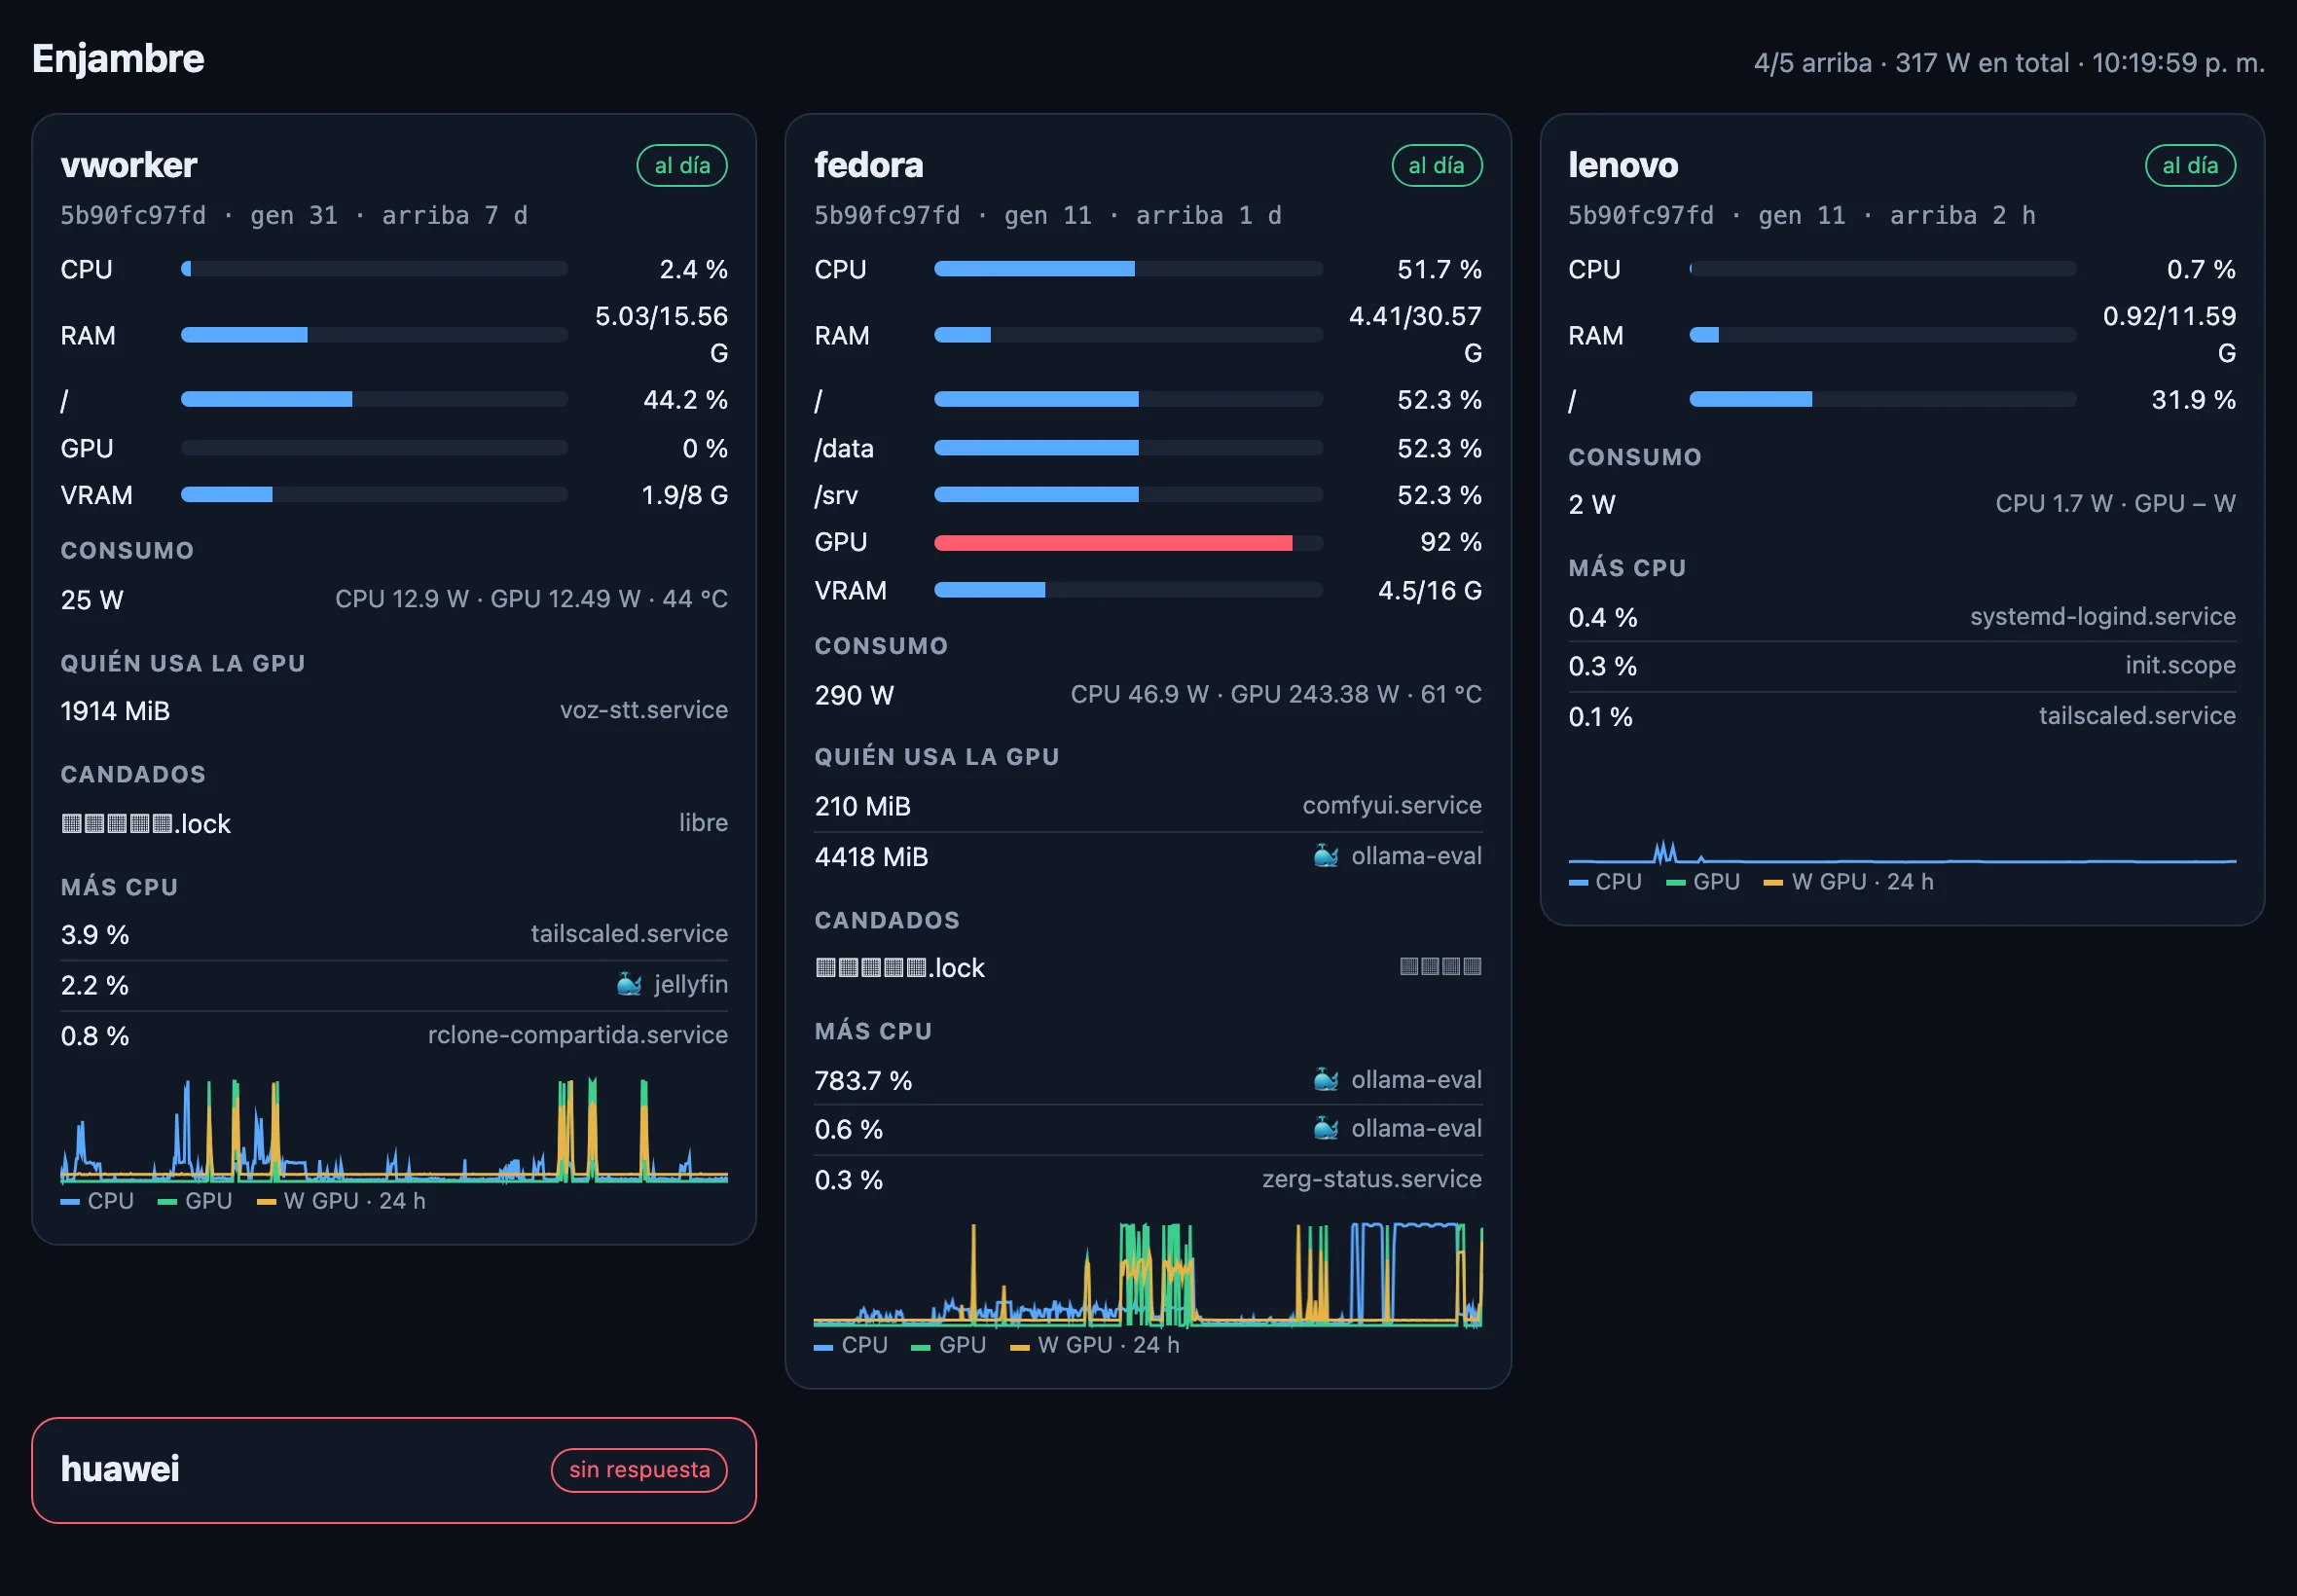This screenshot has width=2297, height=1596.
Task: Click the fedora 24 h history chart
Action: point(1148,1275)
